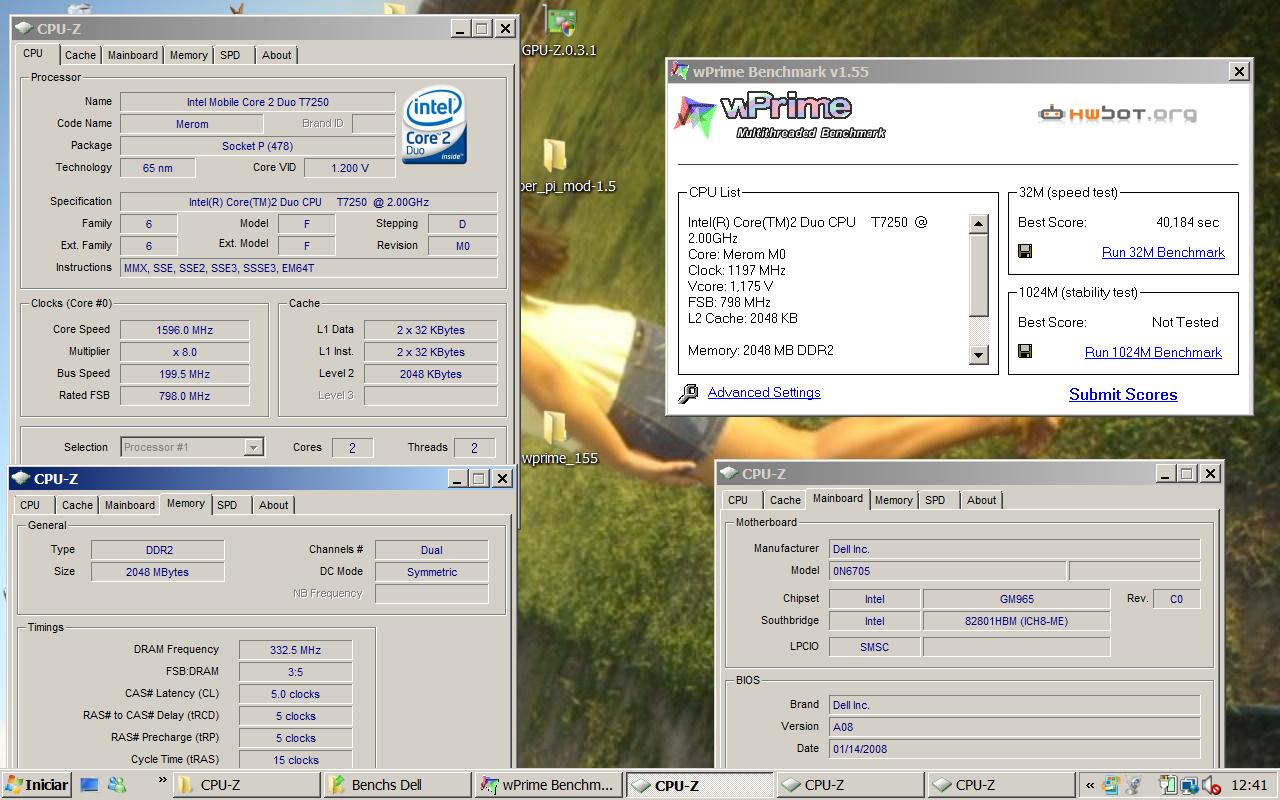Click the Core Speed value 1596.0 MHz
This screenshot has height=800, width=1280.
[x=184, y=330]
